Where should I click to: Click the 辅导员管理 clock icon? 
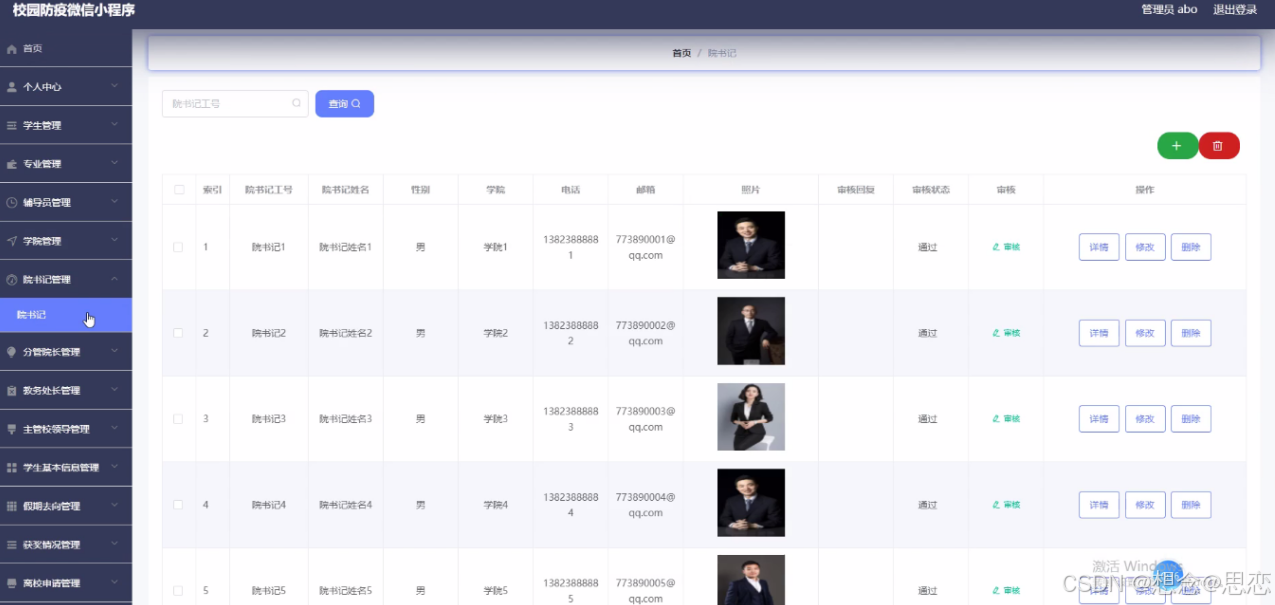coord(12,203)
